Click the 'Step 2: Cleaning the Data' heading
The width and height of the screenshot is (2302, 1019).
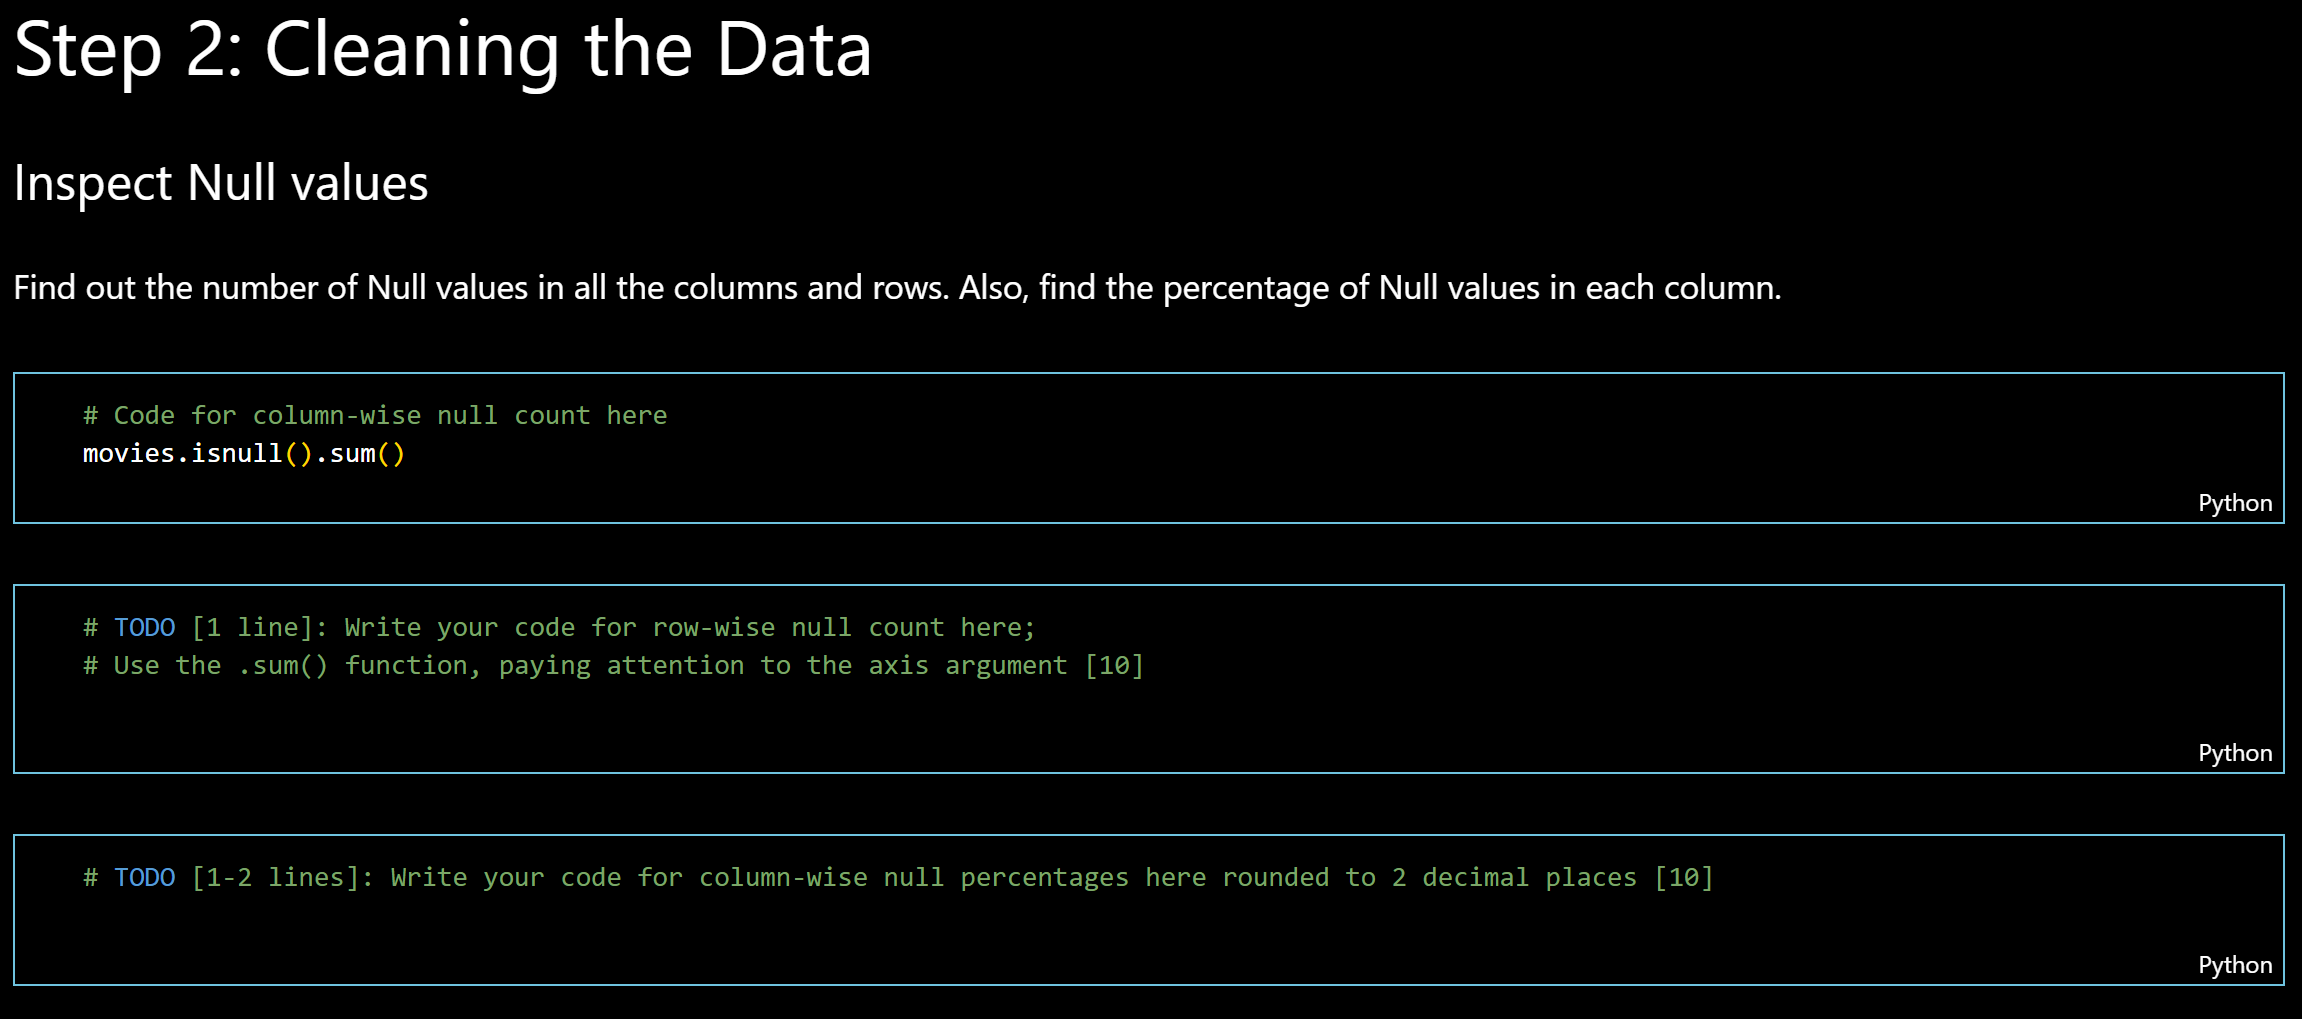tap(443, 50)
